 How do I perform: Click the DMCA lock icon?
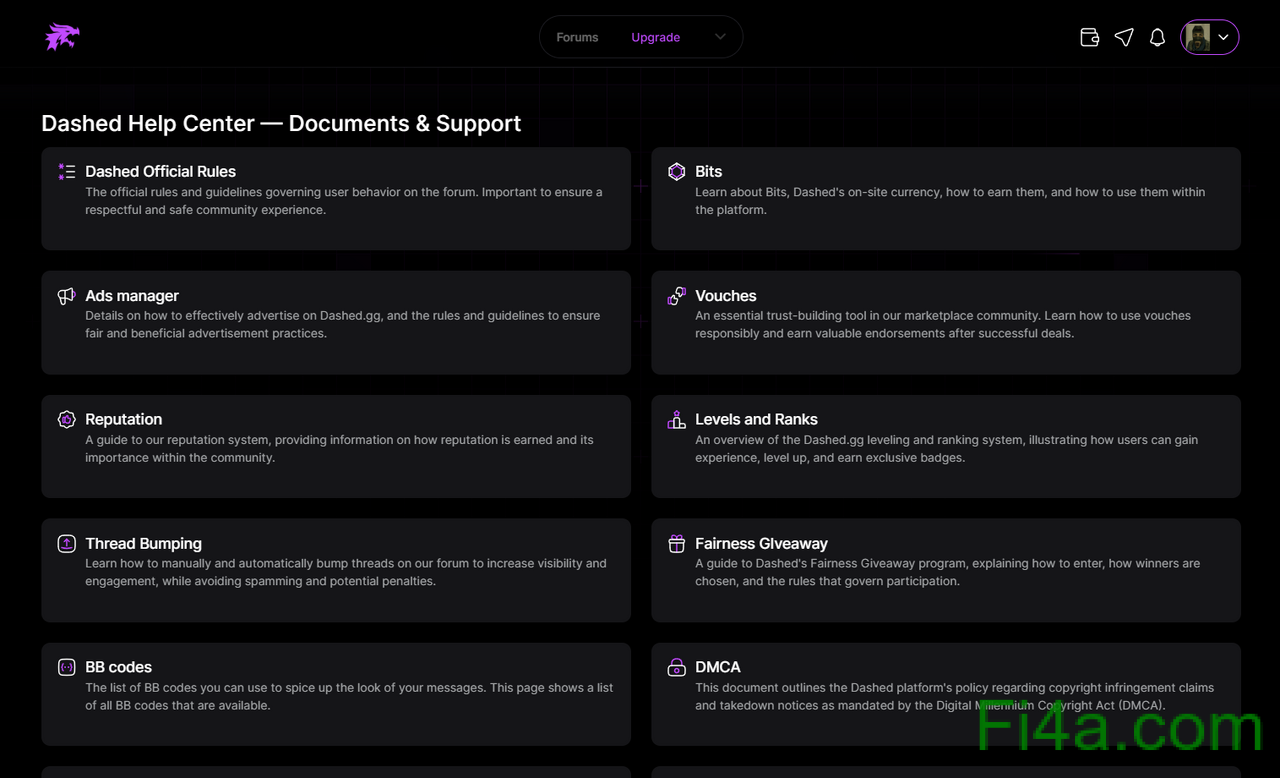[x=677, y=667]
